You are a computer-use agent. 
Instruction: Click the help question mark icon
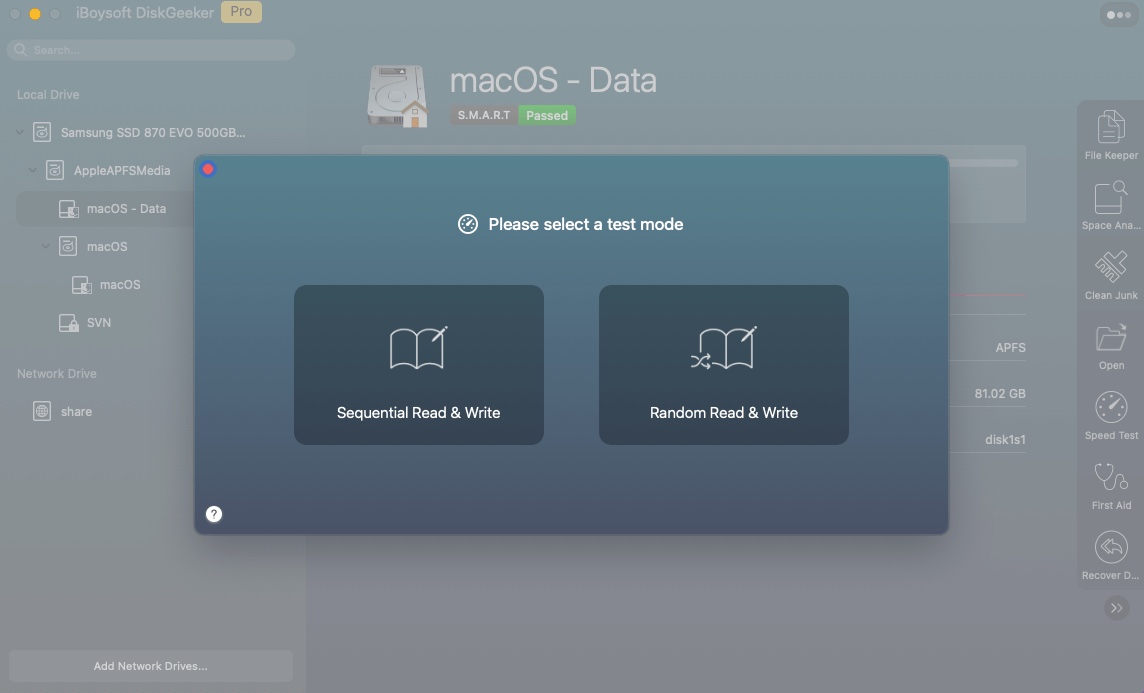click(214, 514)
